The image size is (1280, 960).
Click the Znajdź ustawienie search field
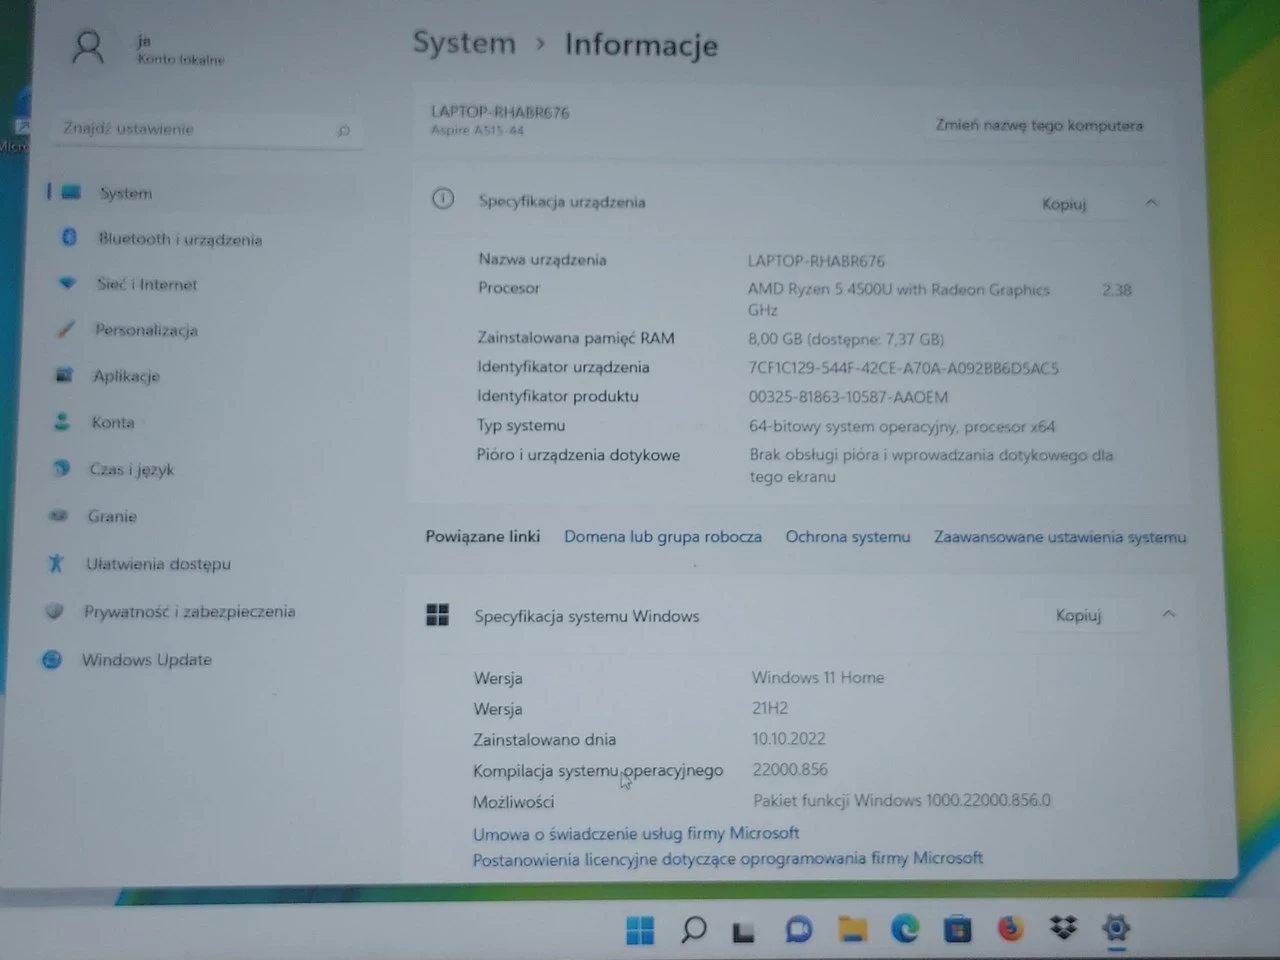point(206,129)
